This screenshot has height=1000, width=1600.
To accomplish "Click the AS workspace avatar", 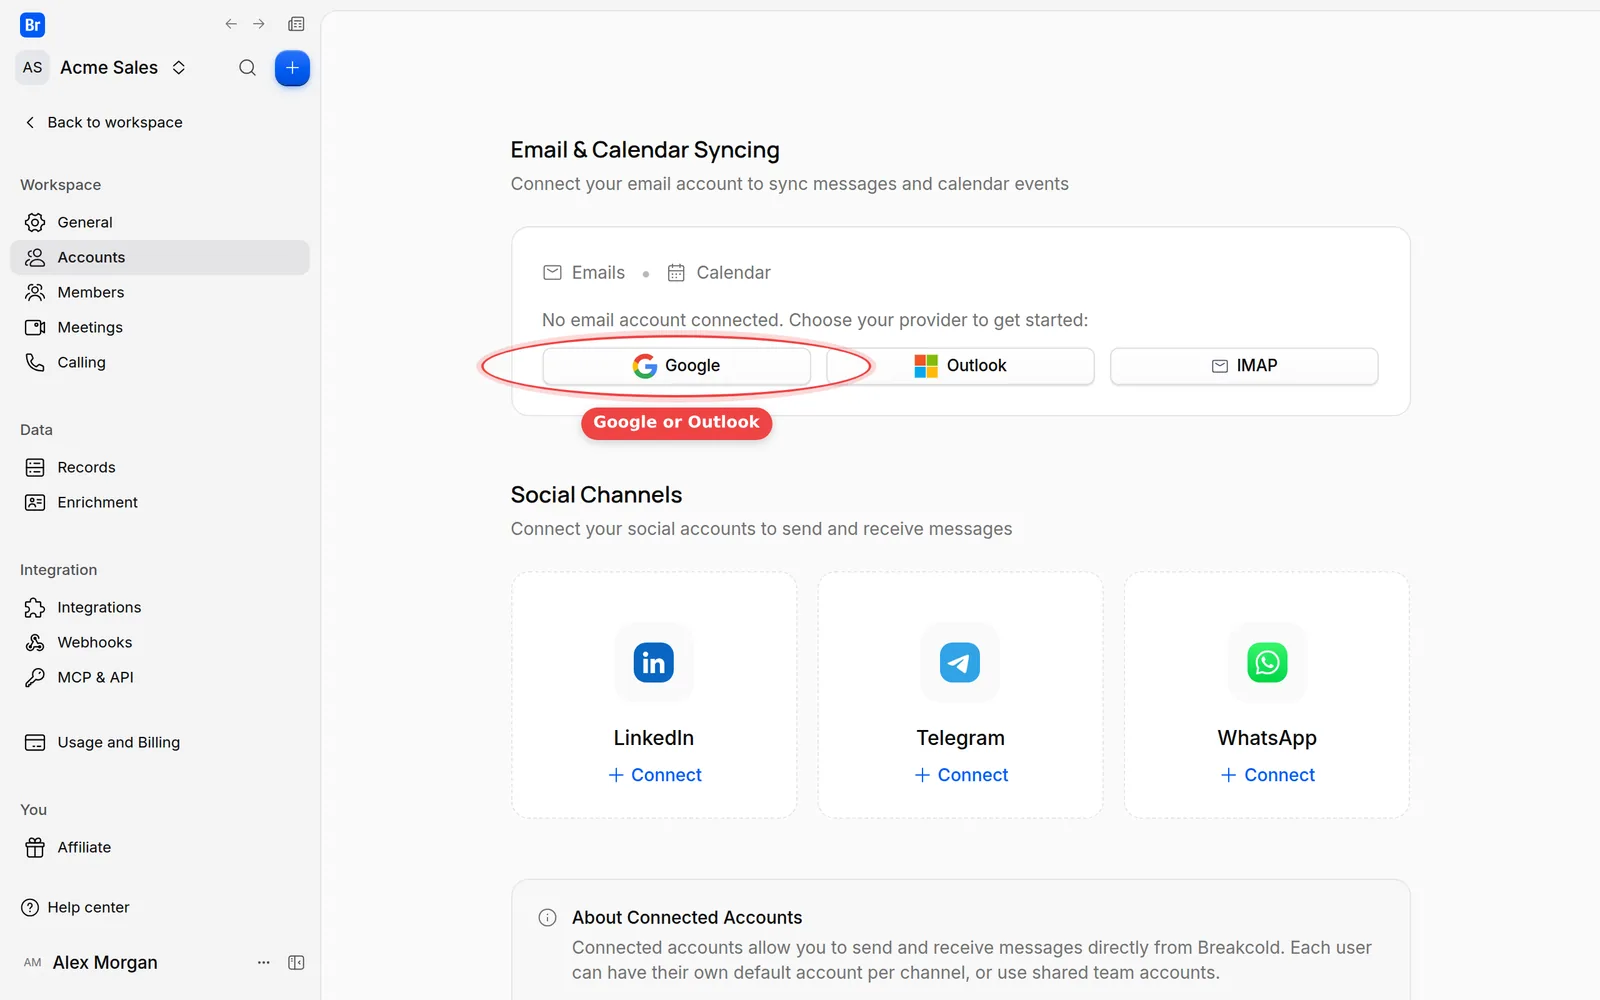I will point(33,67).
